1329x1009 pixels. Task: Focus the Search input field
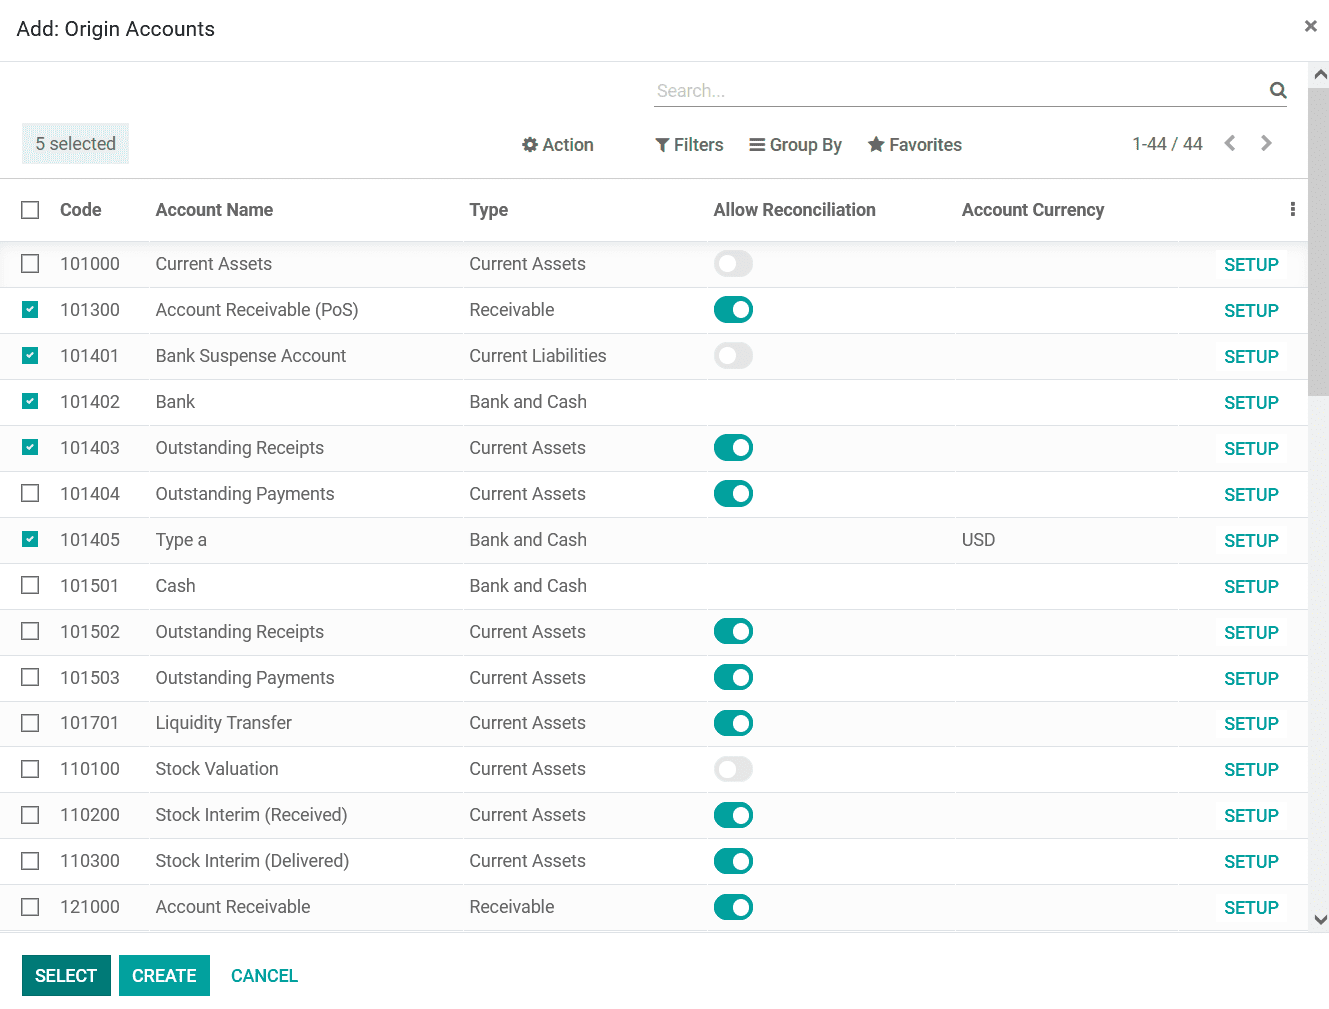click(960, 91)
